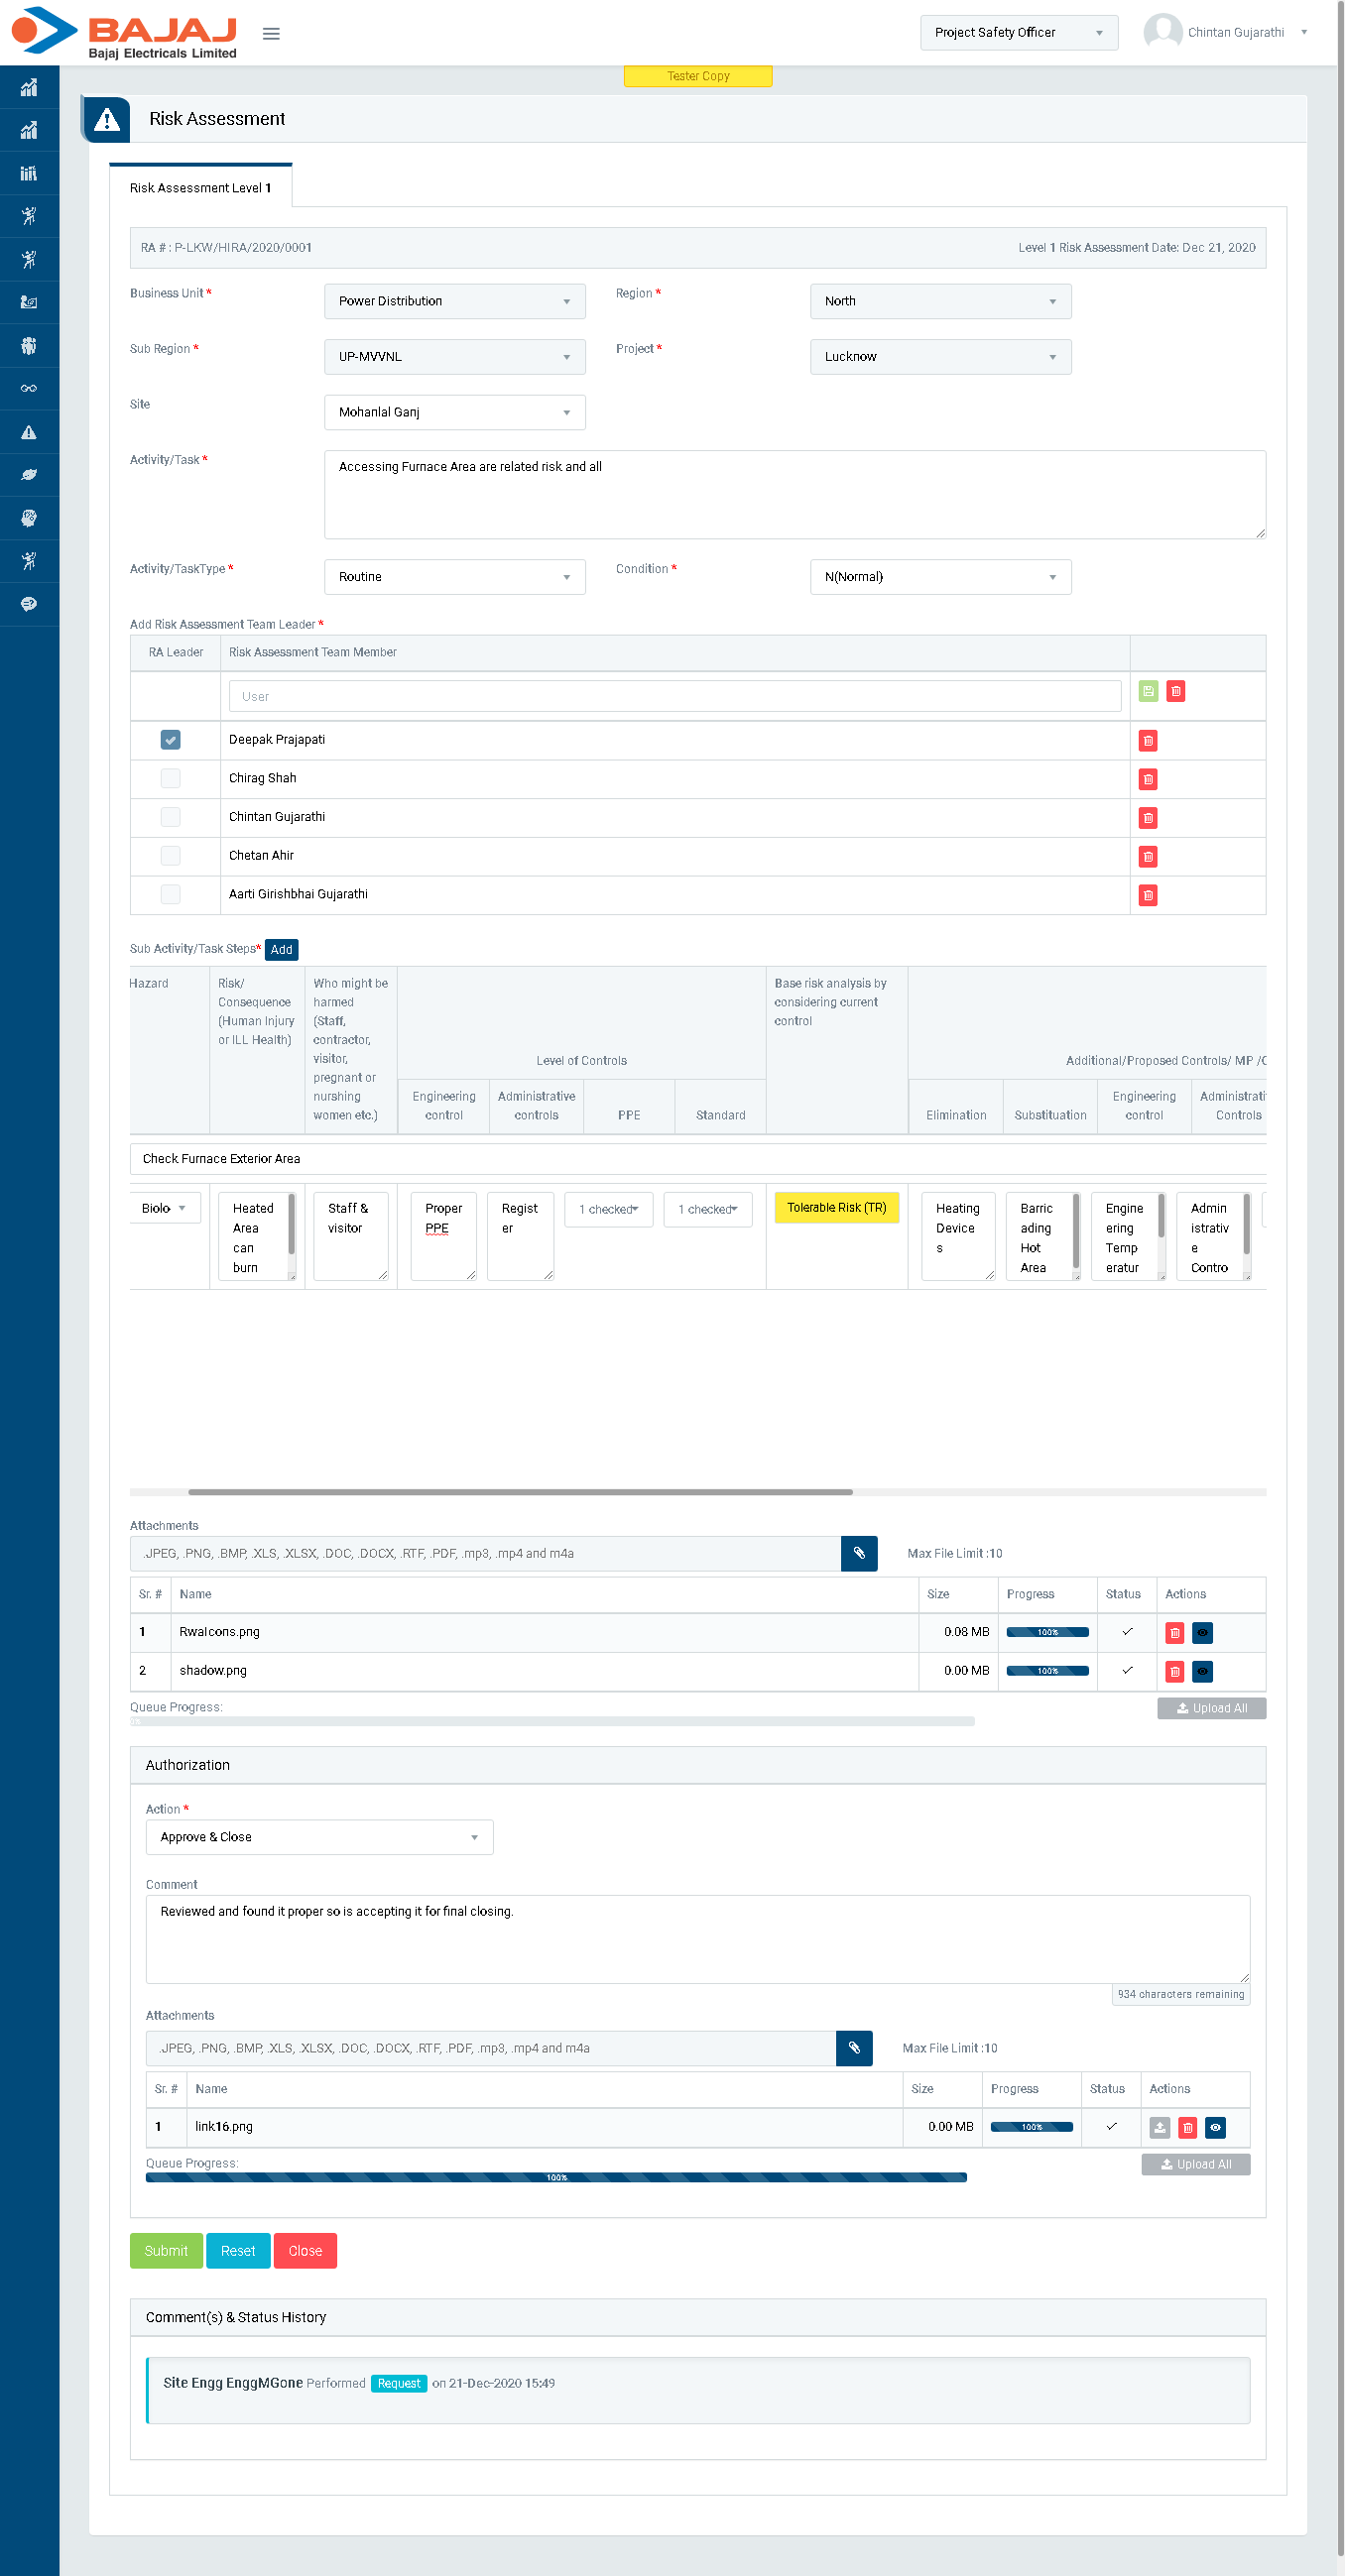This screenshot has width=1345, height=2576.
Task: Delete the link16.png attachment
Action: [x=1187, y=2127]
